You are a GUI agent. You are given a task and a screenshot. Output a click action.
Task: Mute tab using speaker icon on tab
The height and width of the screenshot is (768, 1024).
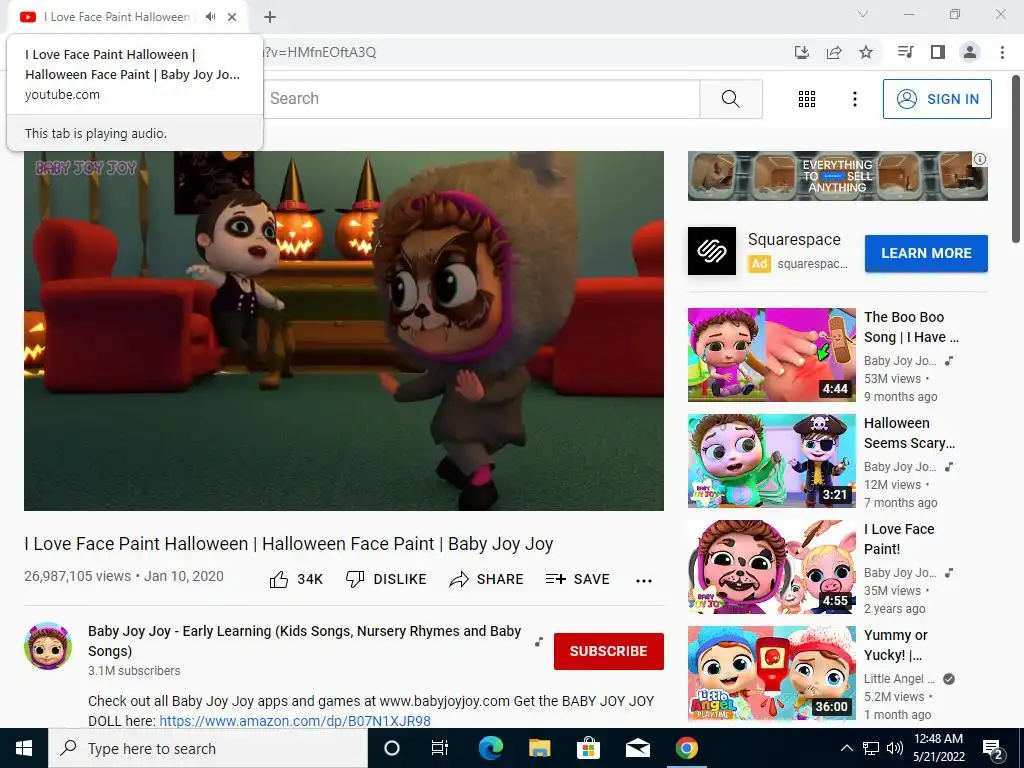click(210, 17)
